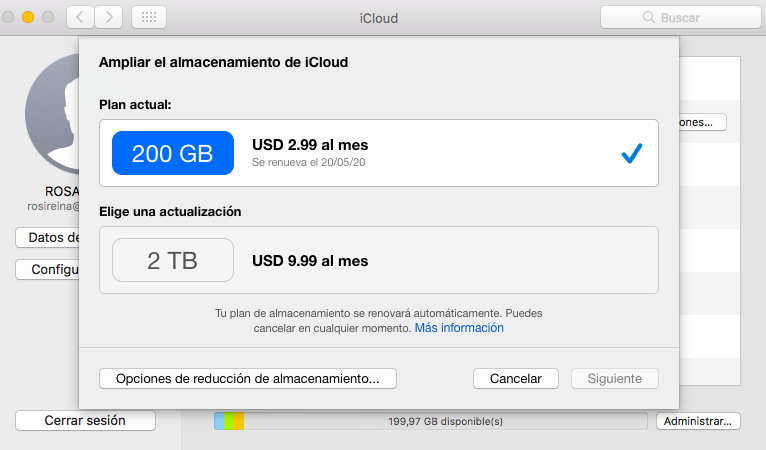Click the Datos de button
This screenshot has height=450, width=766.
[x=48, y=237]
